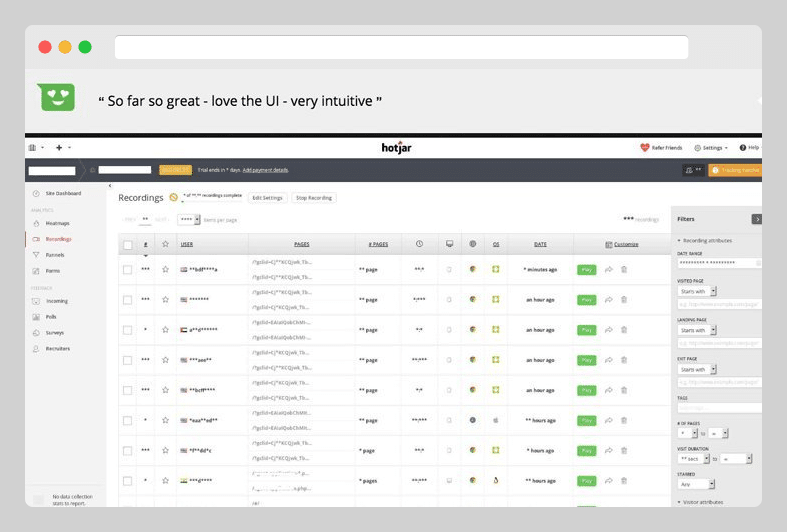This screenshot has width=787, height=532.
Task: Click Add payment details link
Action: pos(265,170)
